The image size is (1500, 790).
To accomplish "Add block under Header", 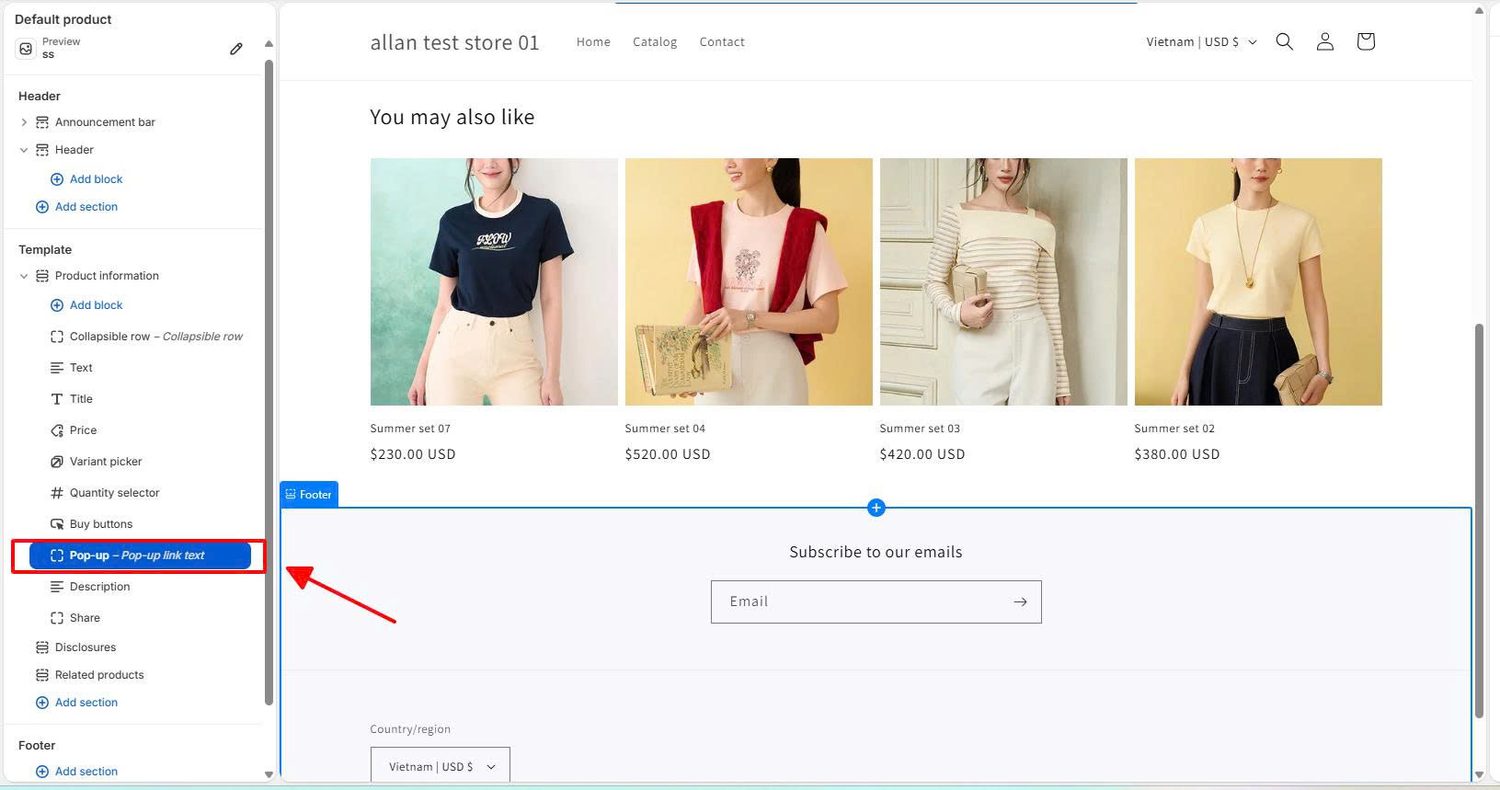I will click(87, 179).
